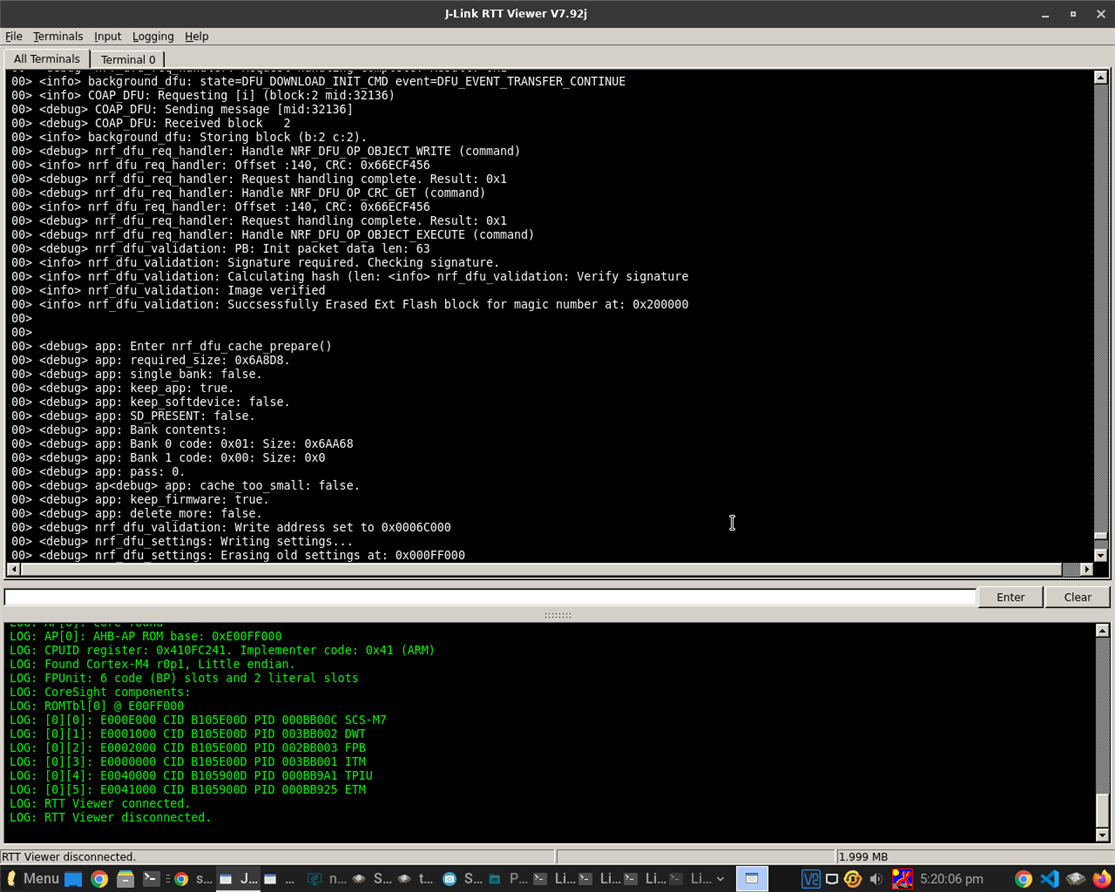The width and height of the screenshot is (1115, 892).
Task: Switch to the screenshot 'S...' camera taskbar window
Action: point(462,879)
